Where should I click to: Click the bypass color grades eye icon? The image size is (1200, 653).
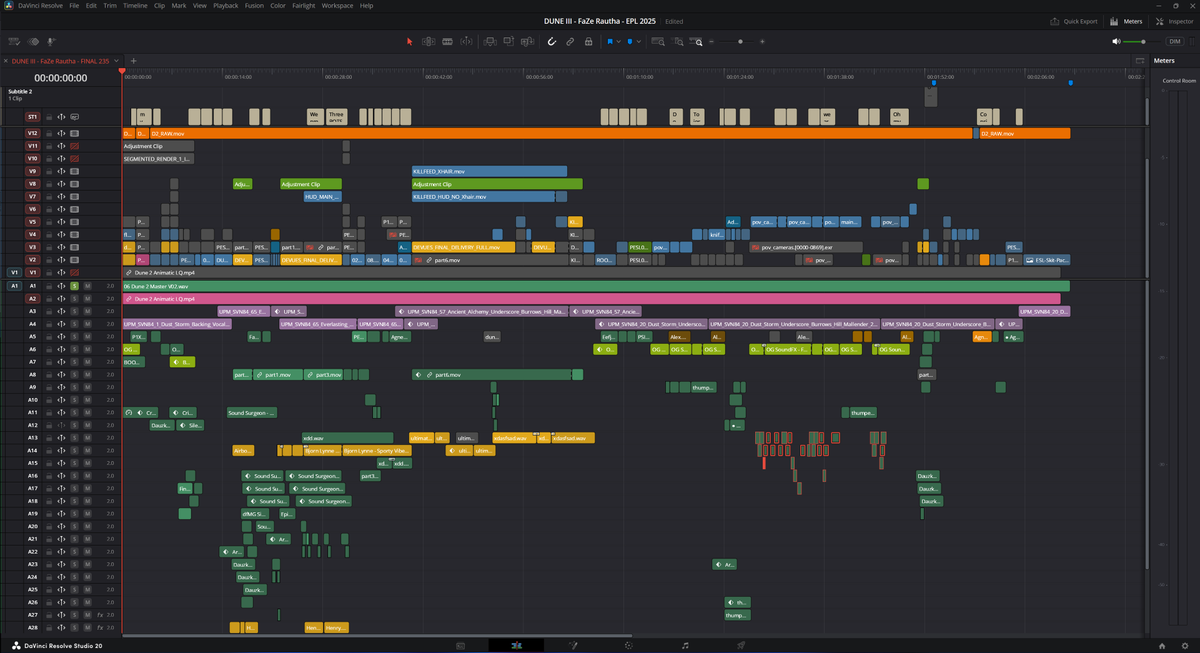click(33, 42)
